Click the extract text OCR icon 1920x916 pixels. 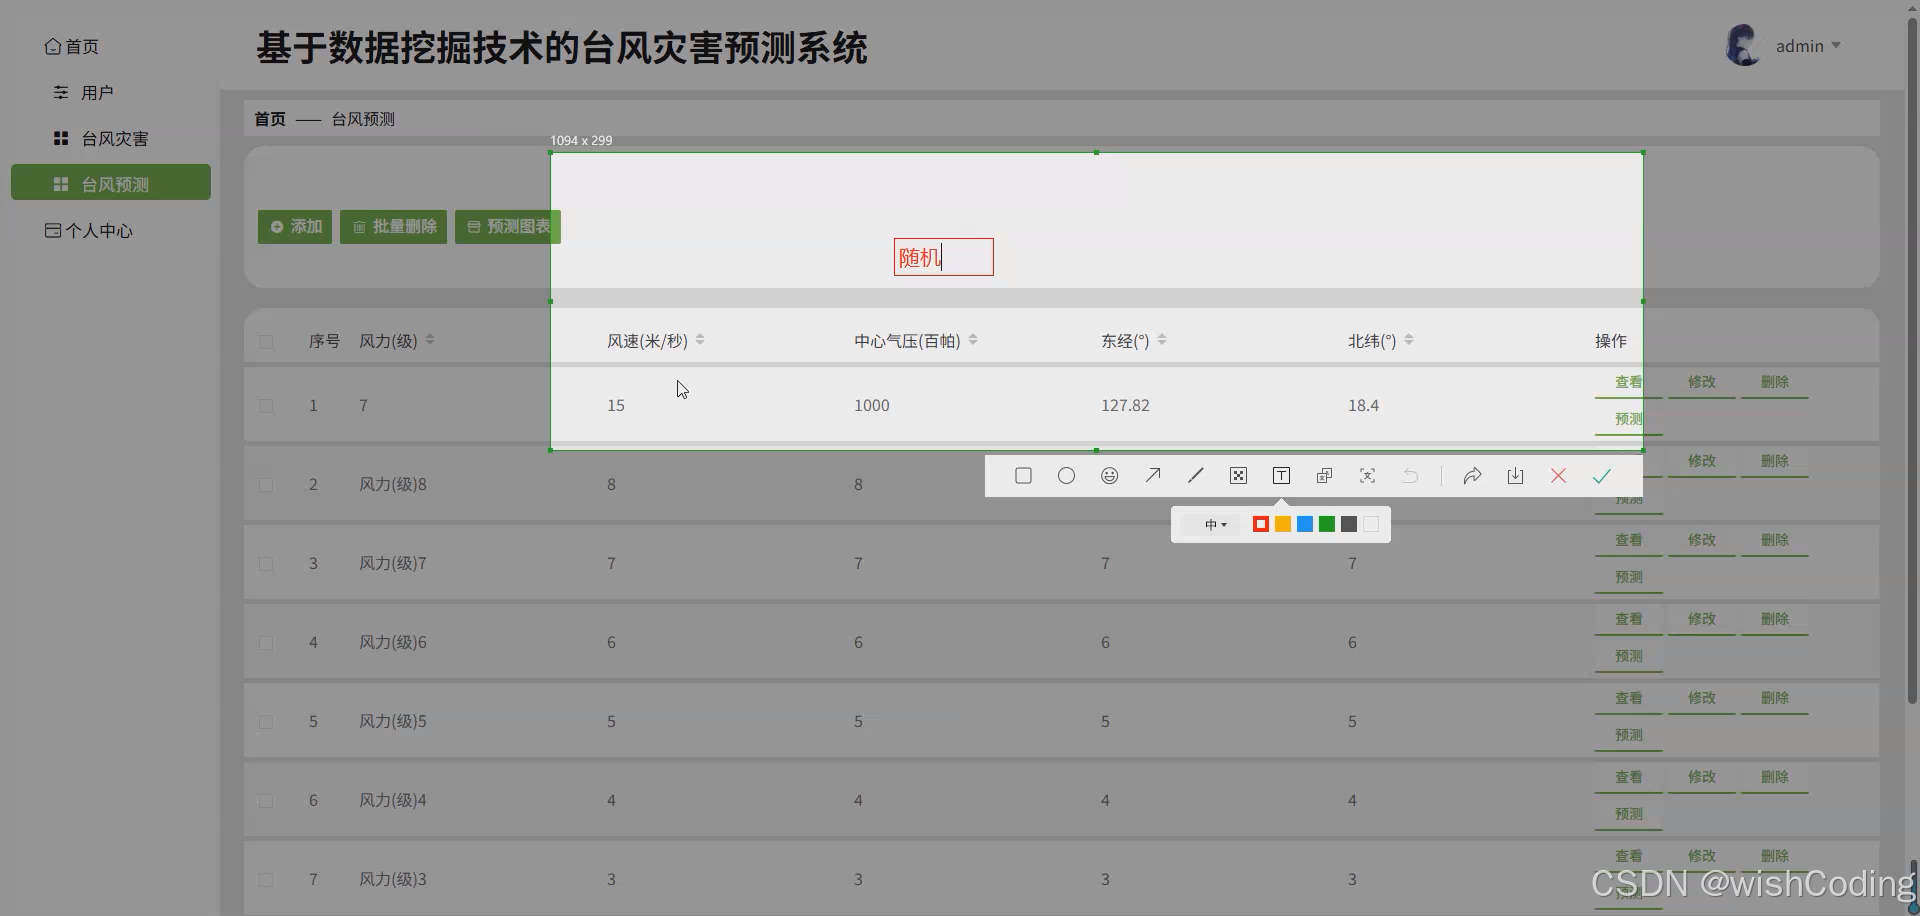tap(1367, 476)
